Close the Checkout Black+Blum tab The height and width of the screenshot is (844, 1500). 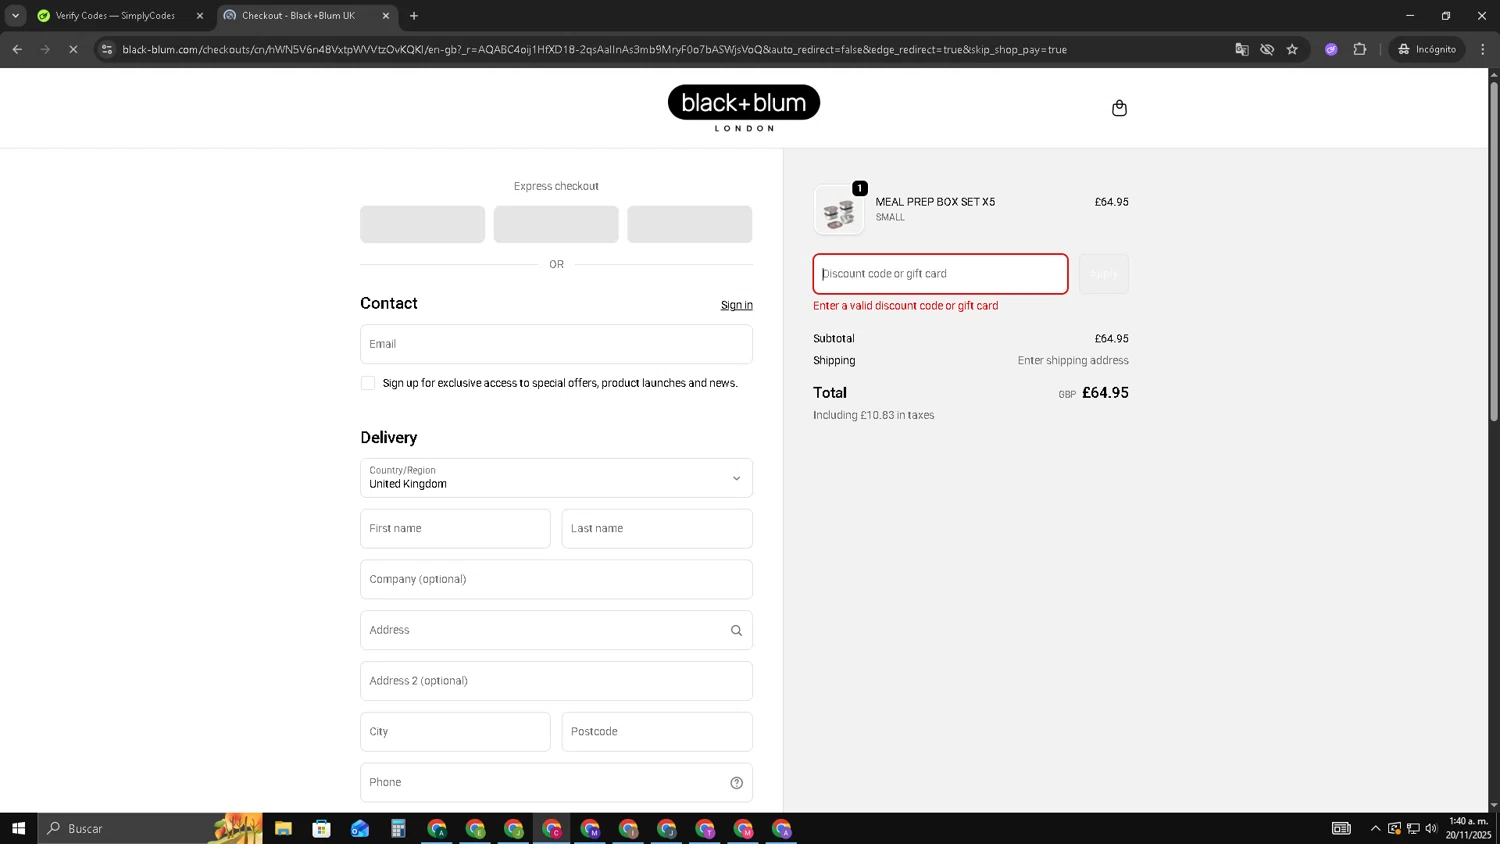pos(386,16)
